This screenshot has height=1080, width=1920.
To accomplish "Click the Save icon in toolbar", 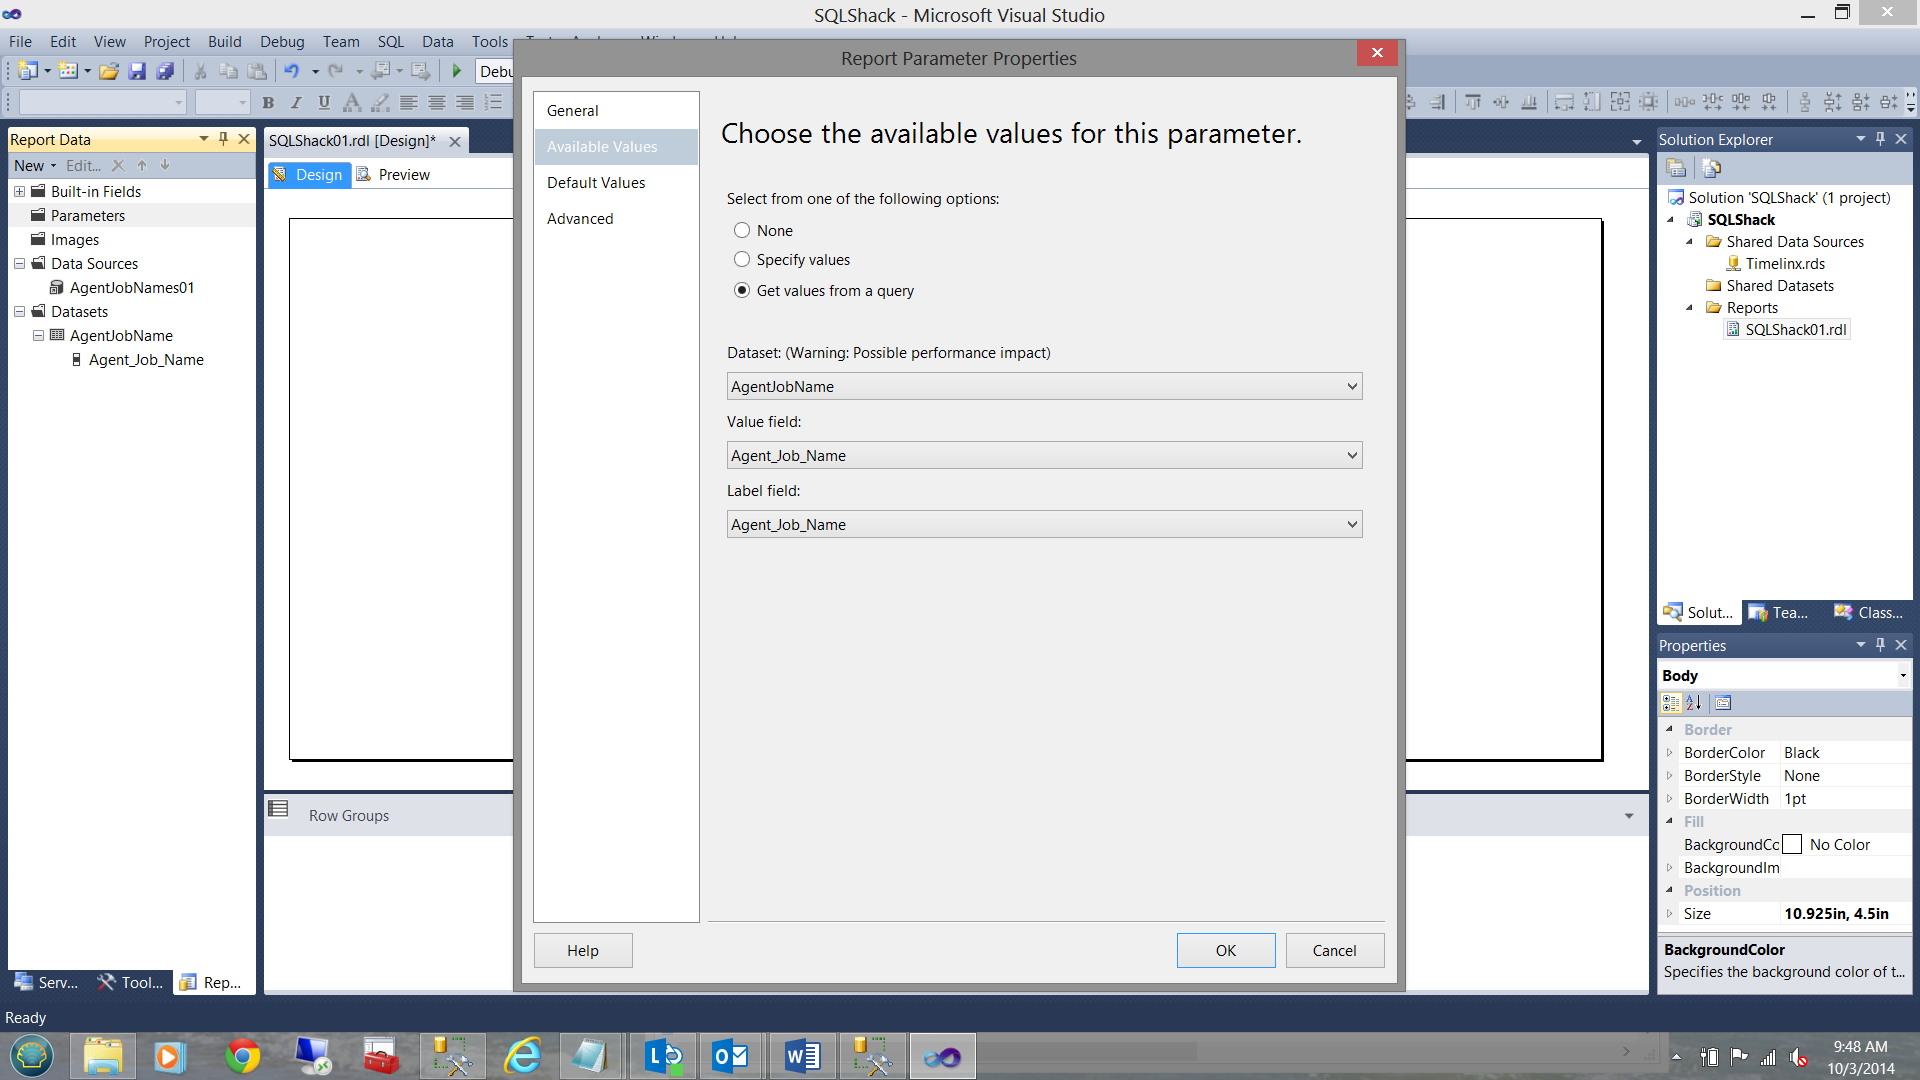I will click(137, 71).
